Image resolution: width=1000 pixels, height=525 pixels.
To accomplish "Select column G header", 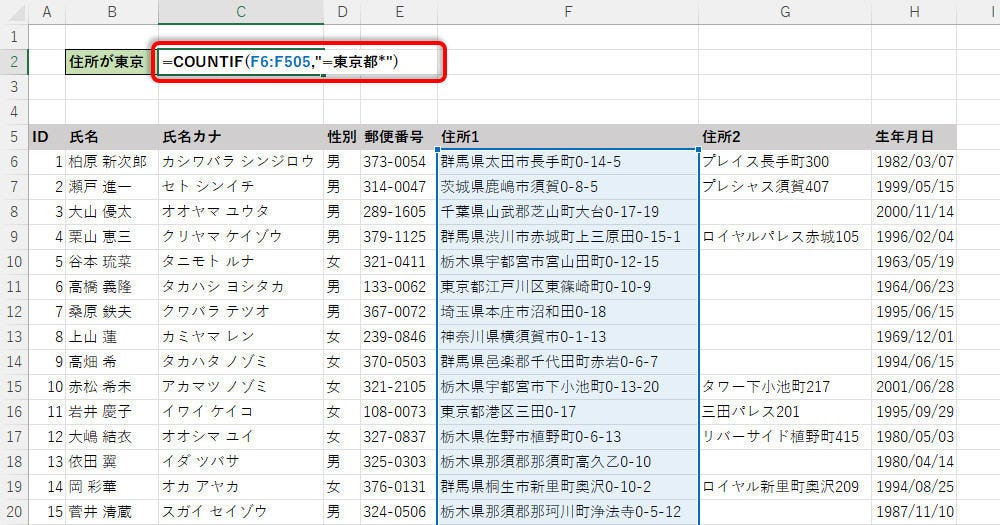I will pos(784,12).
